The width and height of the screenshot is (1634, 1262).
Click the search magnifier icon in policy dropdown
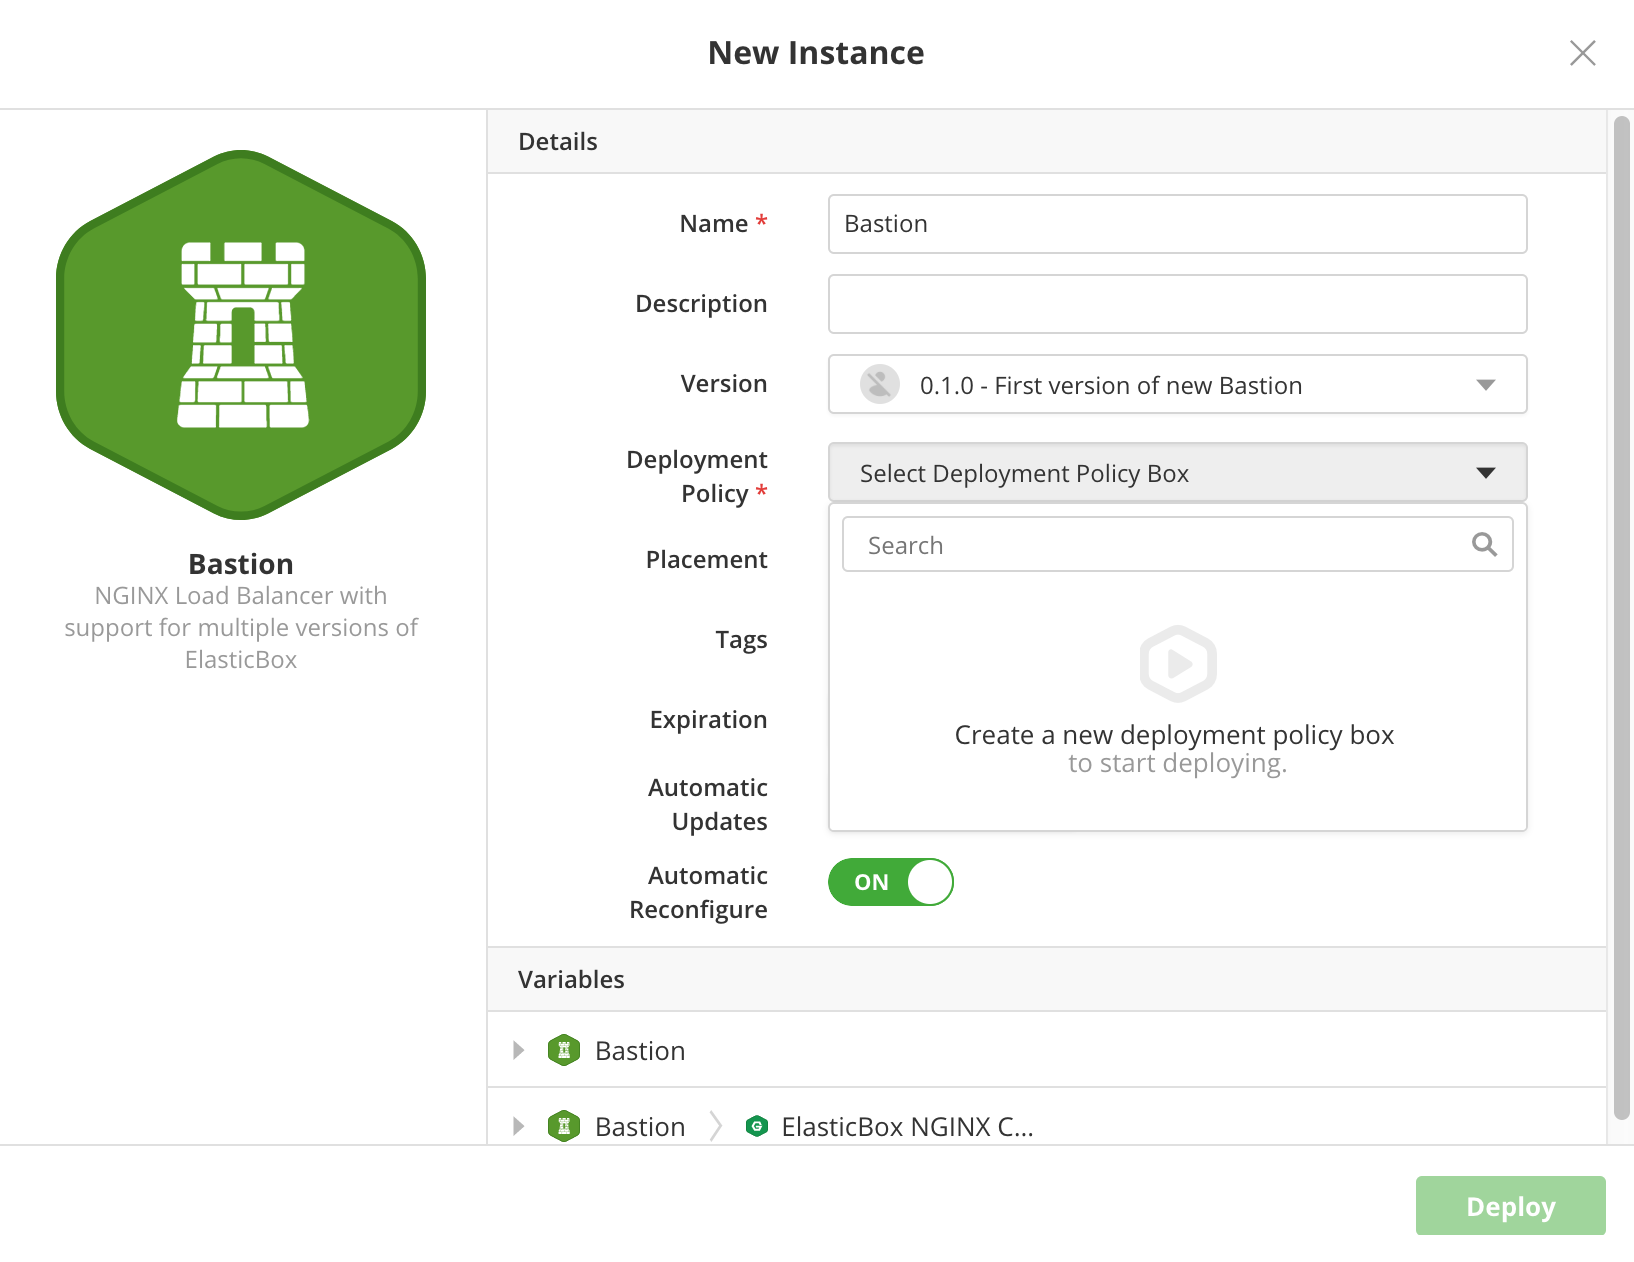click(x=1484, y=544)
